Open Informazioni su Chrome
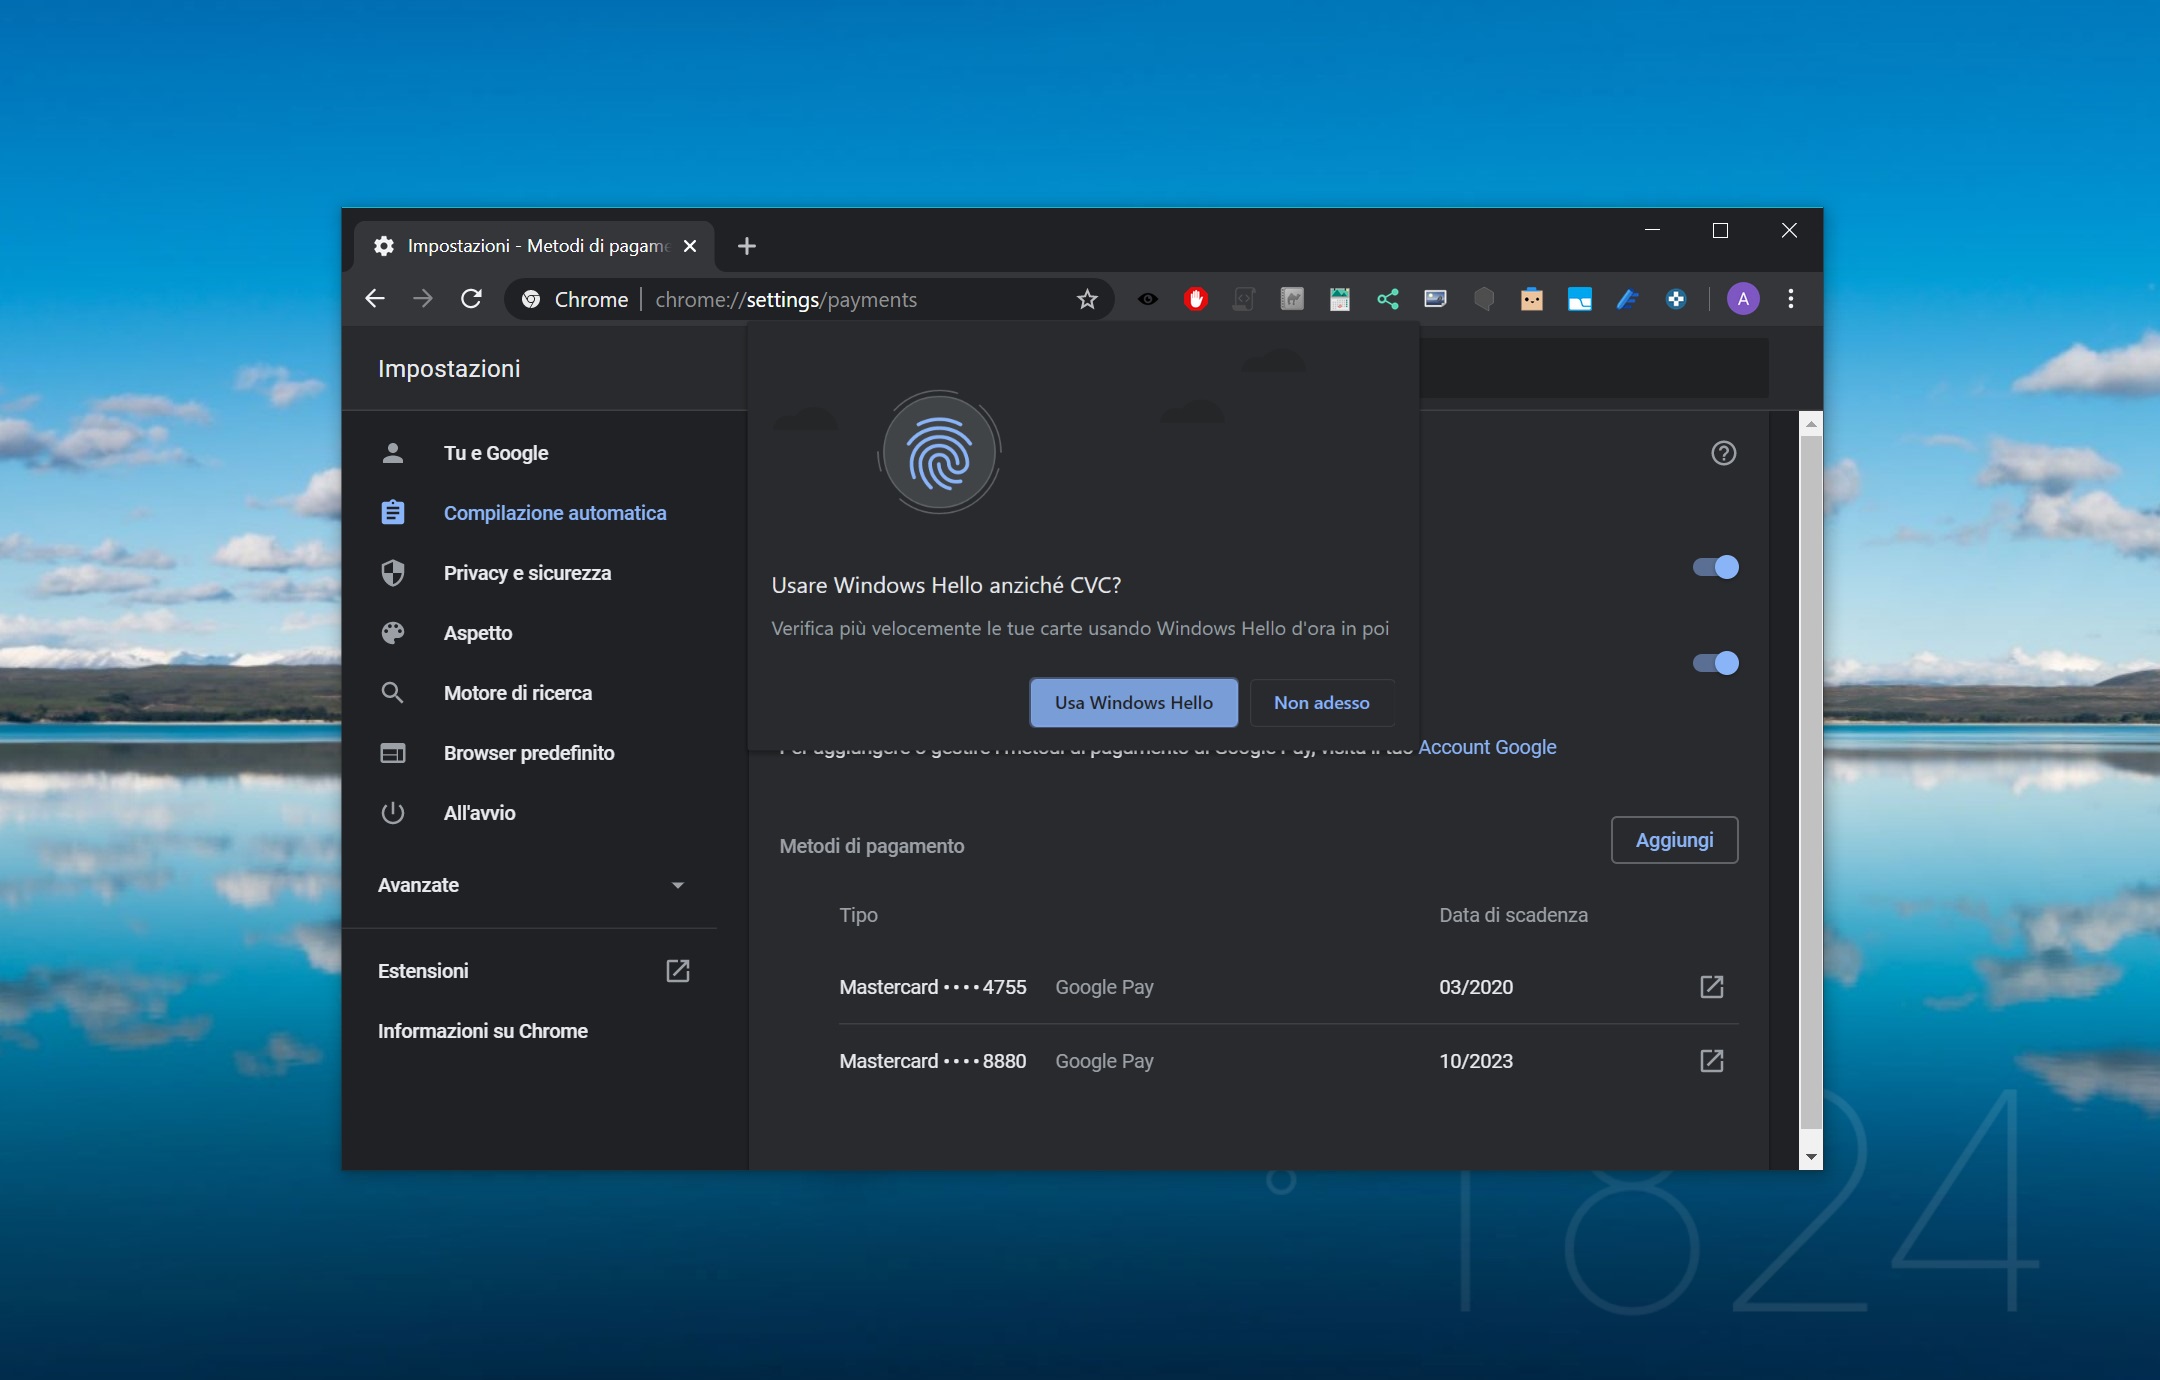Image resolution: width=2160 pixels, height=1380 pixels. (x=482, y=1031)
